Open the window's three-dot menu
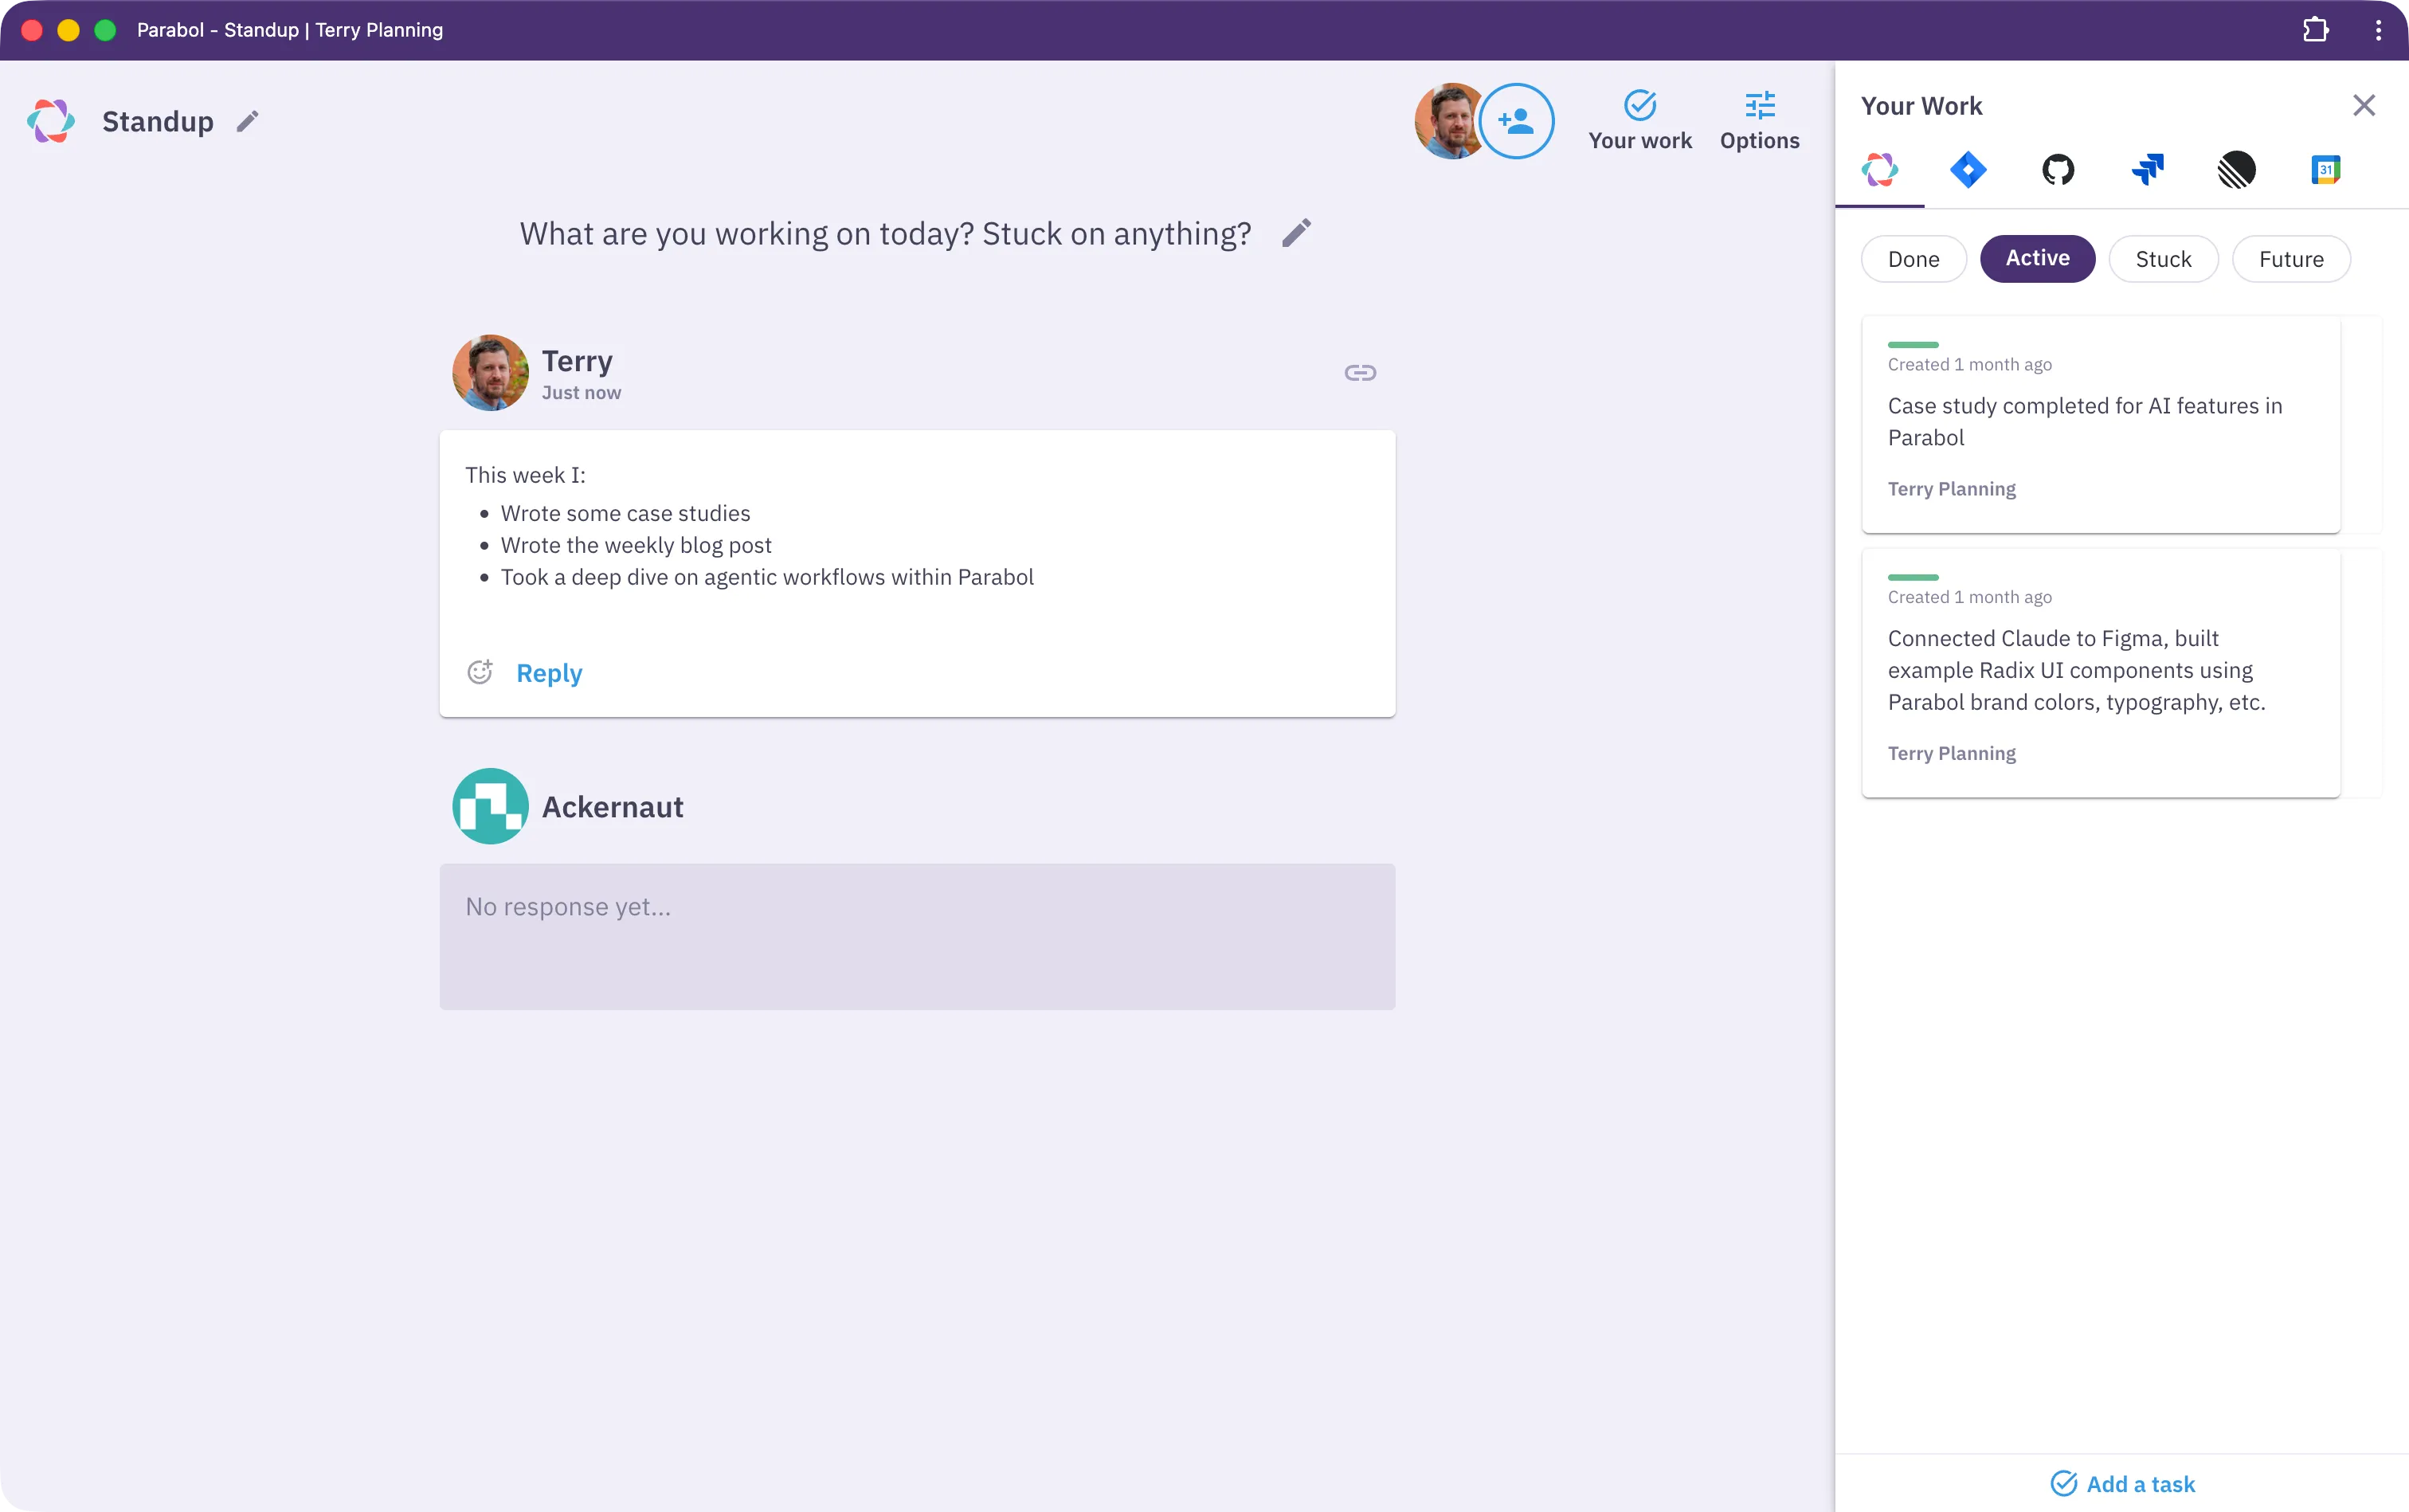 point(2378,30)
